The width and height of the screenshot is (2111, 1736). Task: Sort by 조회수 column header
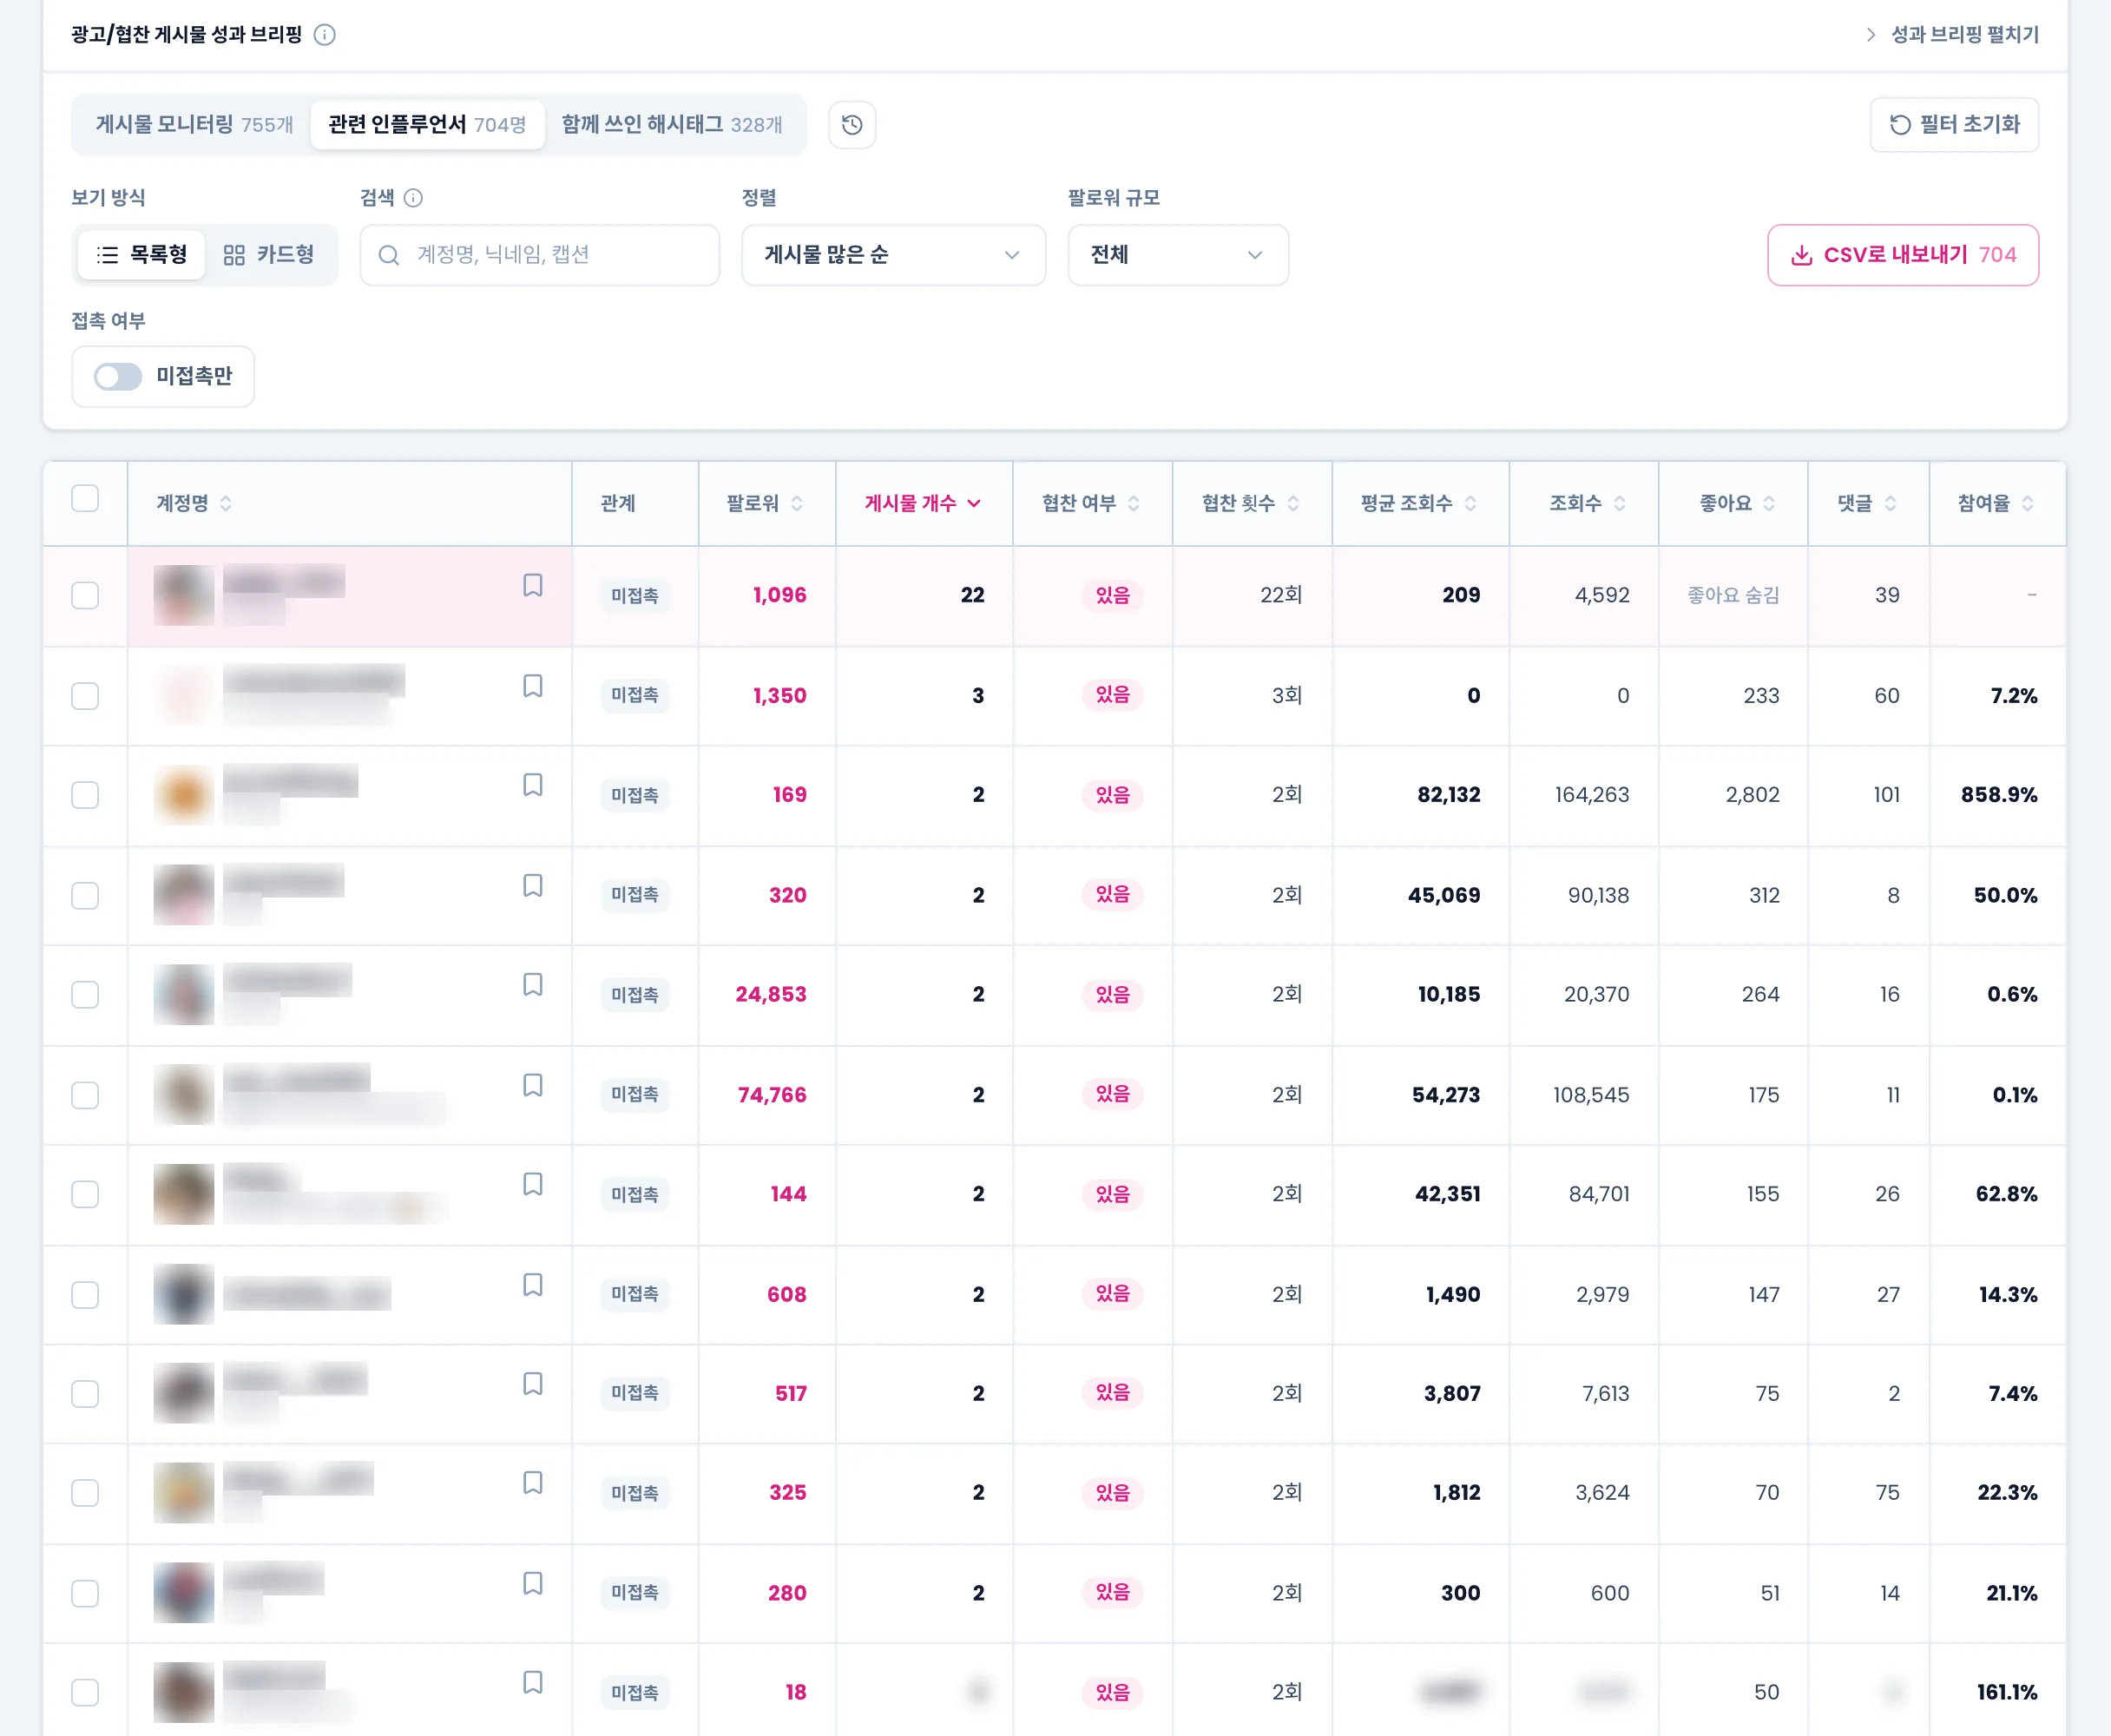1587,503
